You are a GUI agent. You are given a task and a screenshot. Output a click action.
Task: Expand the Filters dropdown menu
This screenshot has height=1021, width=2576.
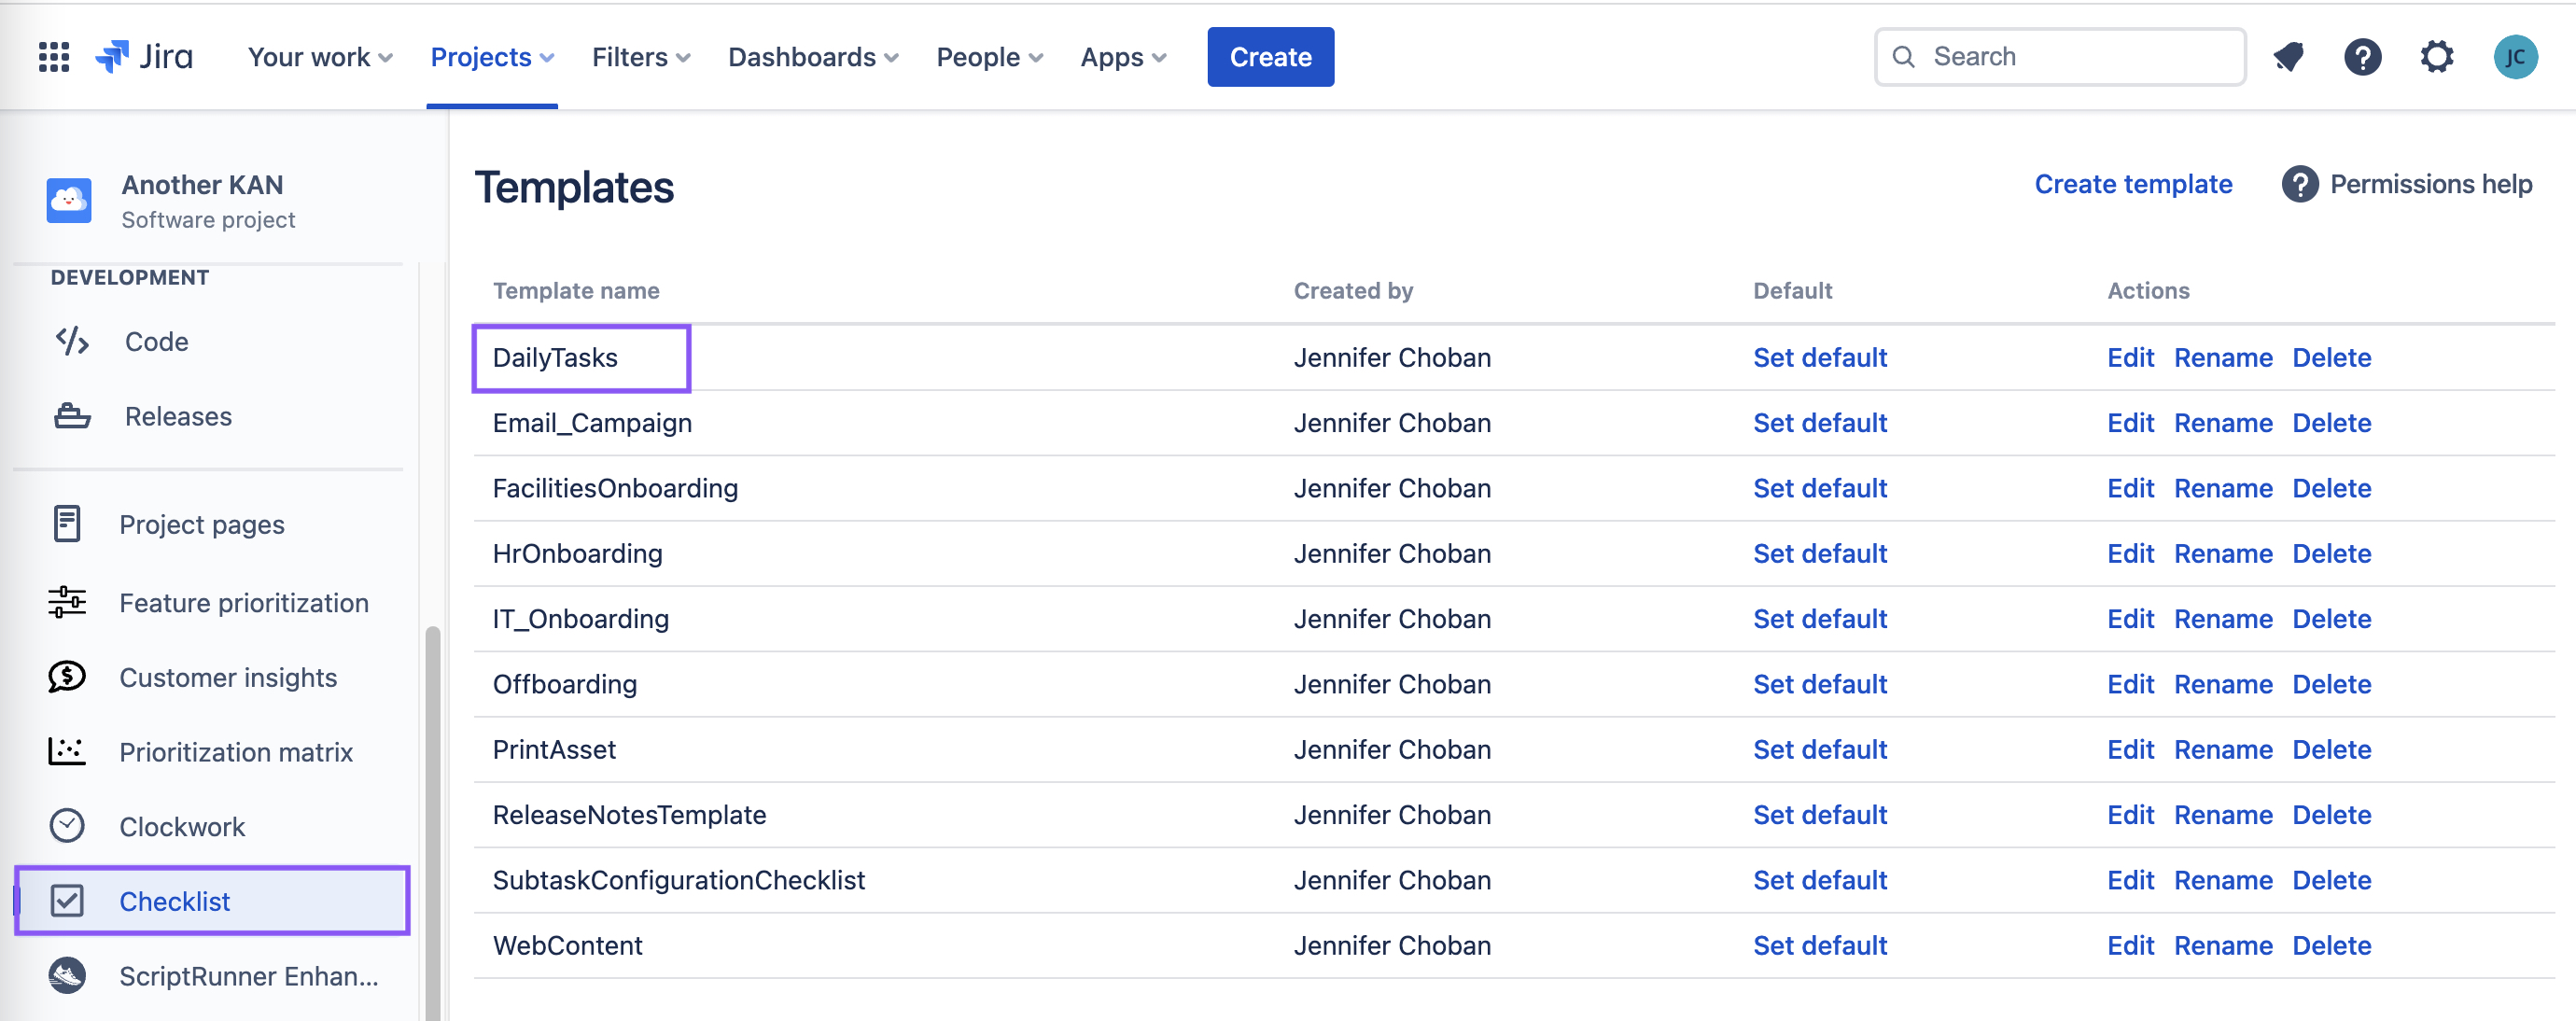click(x=641, y=57)
